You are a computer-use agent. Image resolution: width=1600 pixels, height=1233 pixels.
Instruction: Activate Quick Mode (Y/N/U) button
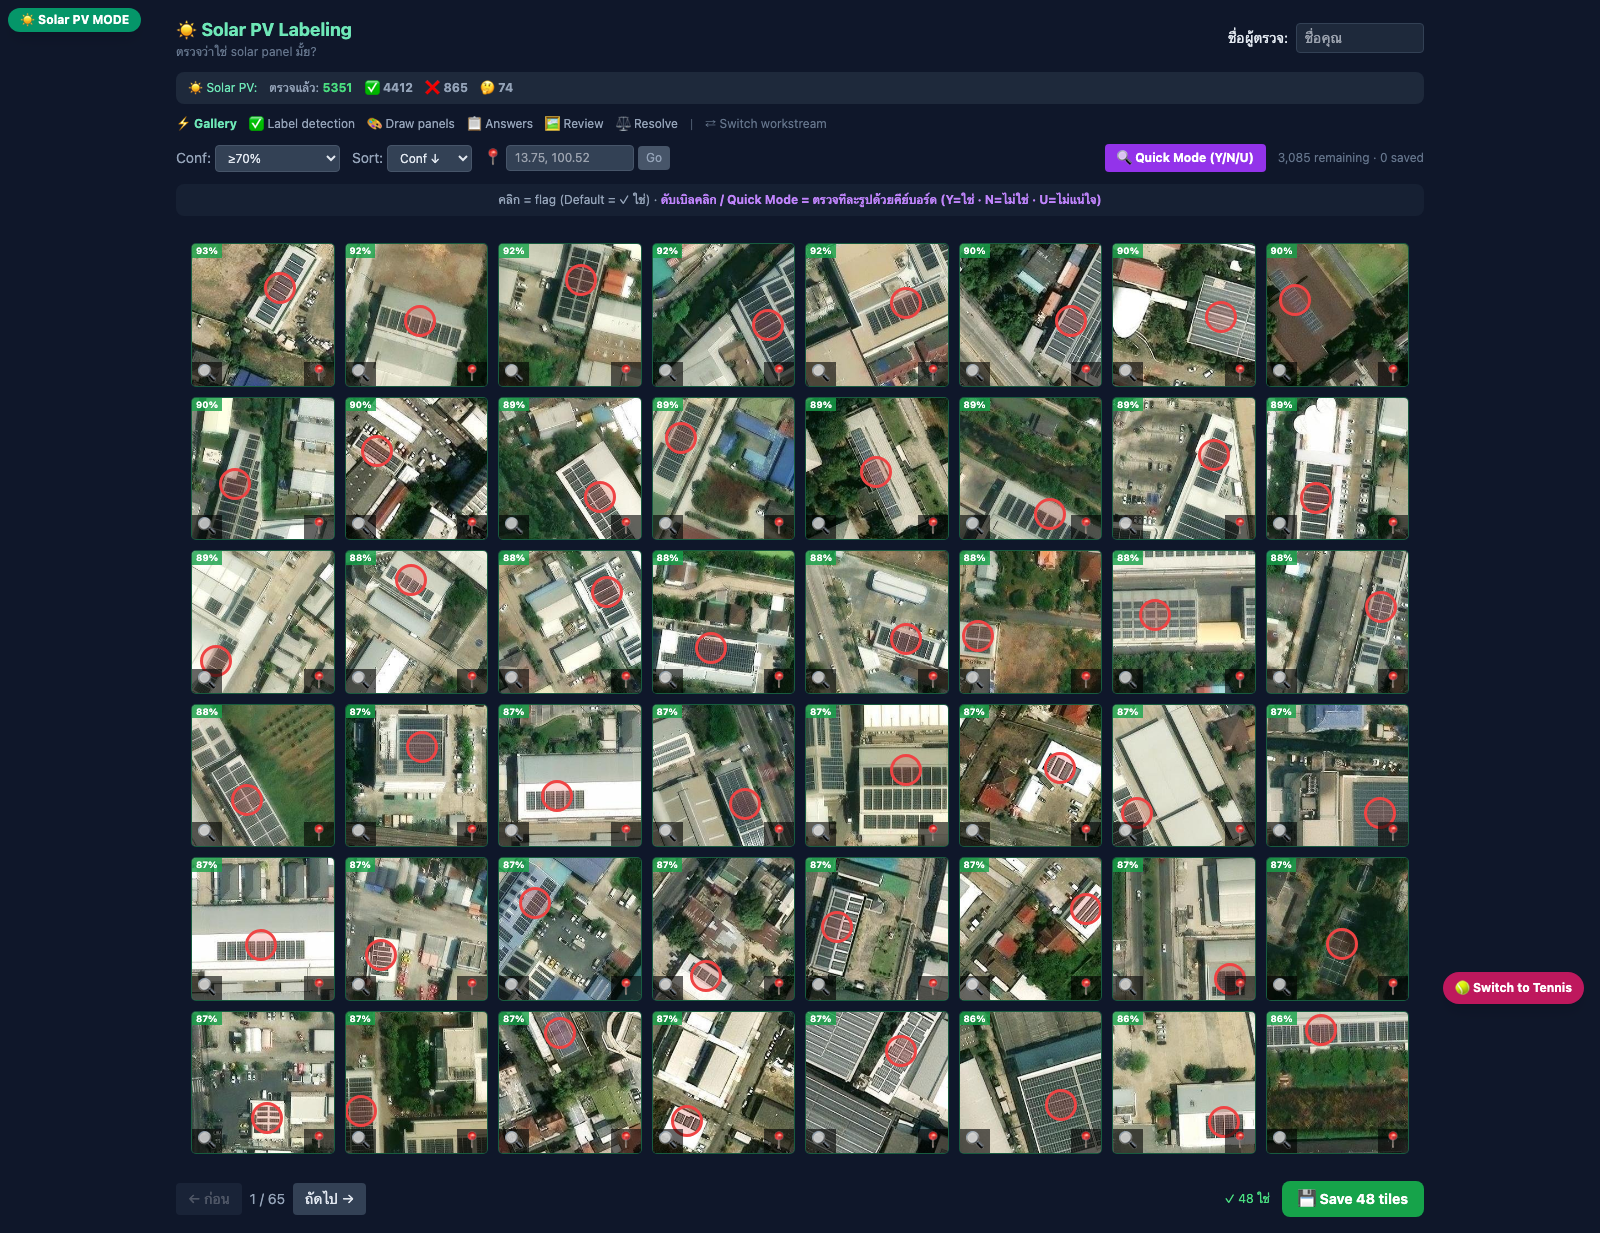(x=1185, y=158)
